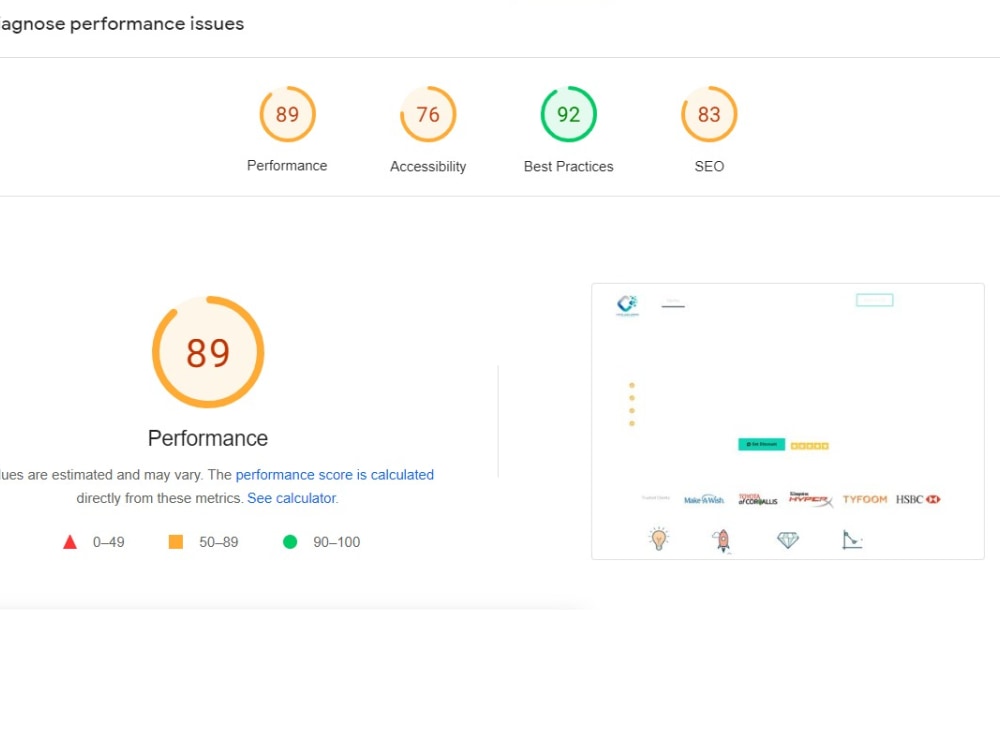
Task: Click the 'agnose performance issues' header text
Action: point(122,24)
